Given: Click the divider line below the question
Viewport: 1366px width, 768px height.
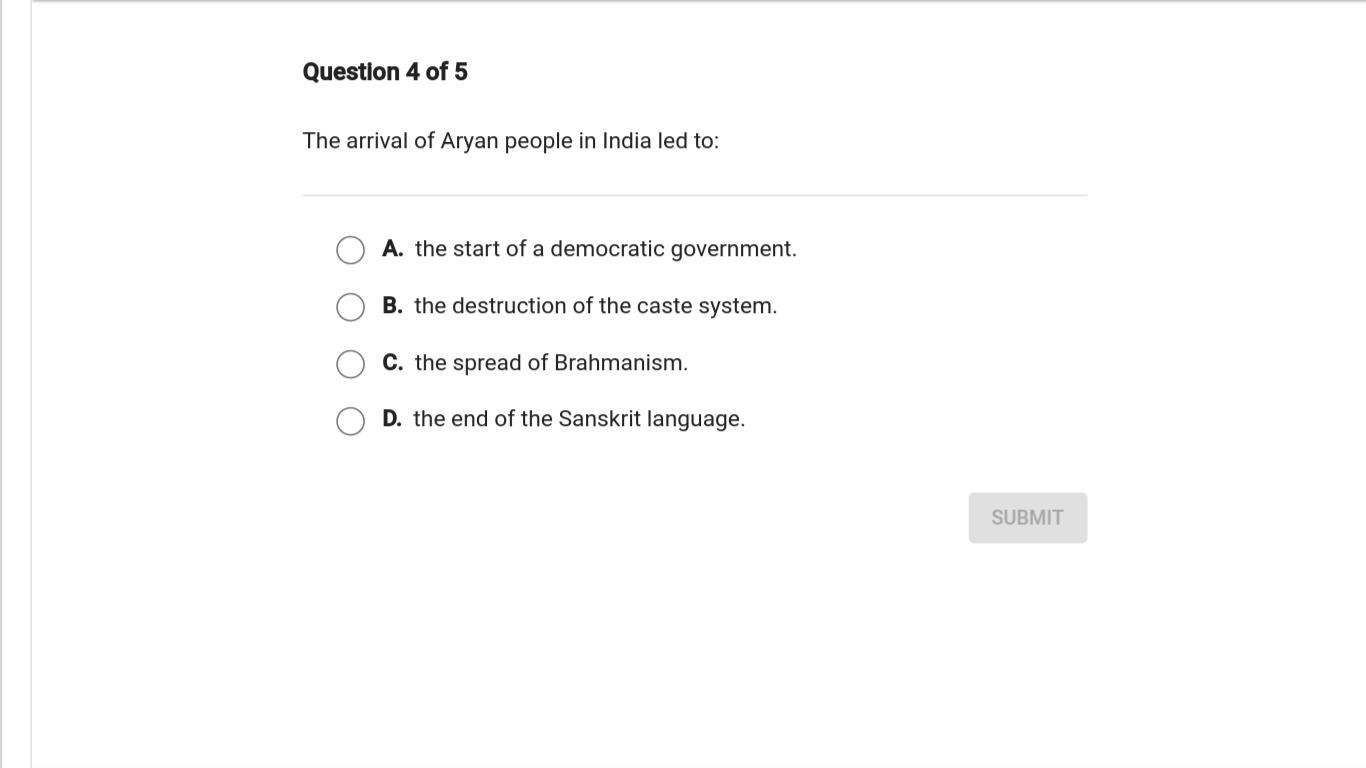Looking at the screenshot, I should [x=694, y=195].
